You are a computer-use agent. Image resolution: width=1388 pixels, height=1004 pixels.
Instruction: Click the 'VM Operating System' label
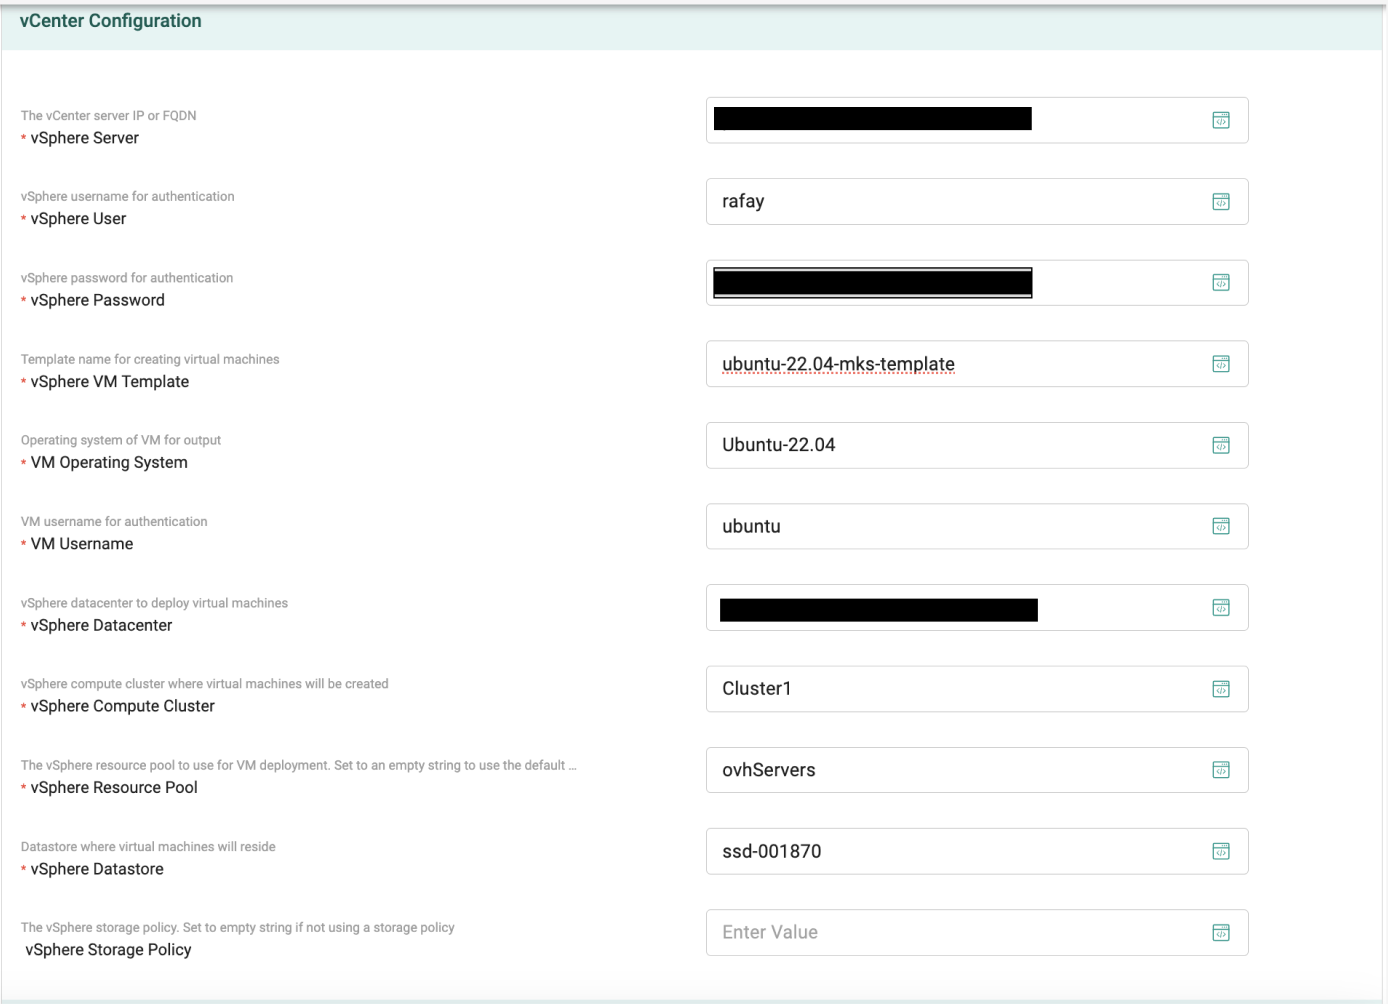(109, 463)
